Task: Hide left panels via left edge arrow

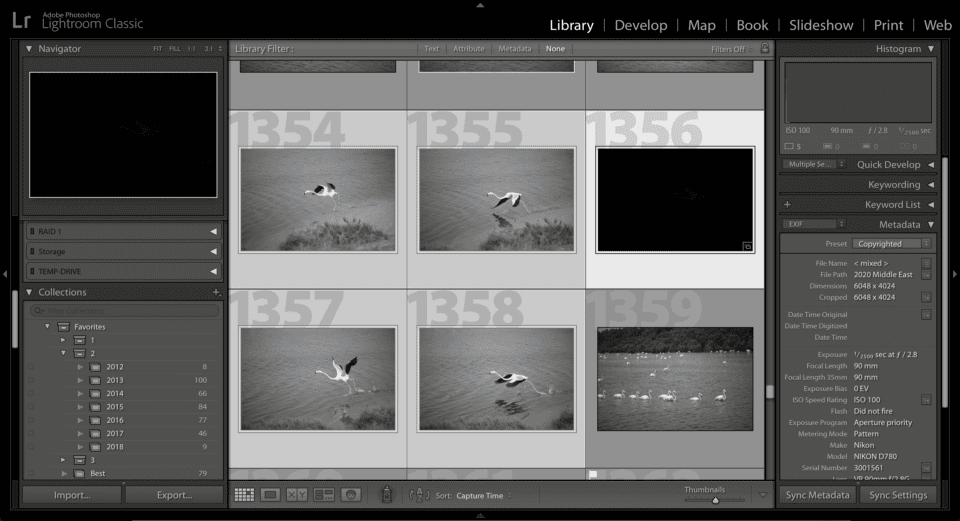Action: coord(5,274)
